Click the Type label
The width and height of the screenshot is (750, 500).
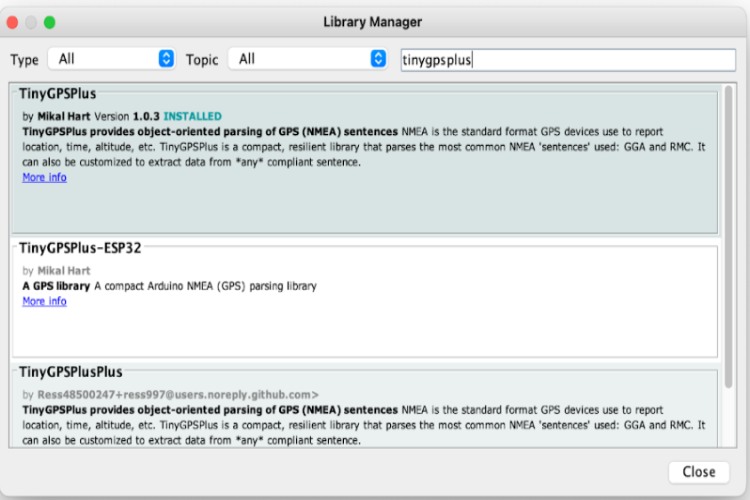24,60
